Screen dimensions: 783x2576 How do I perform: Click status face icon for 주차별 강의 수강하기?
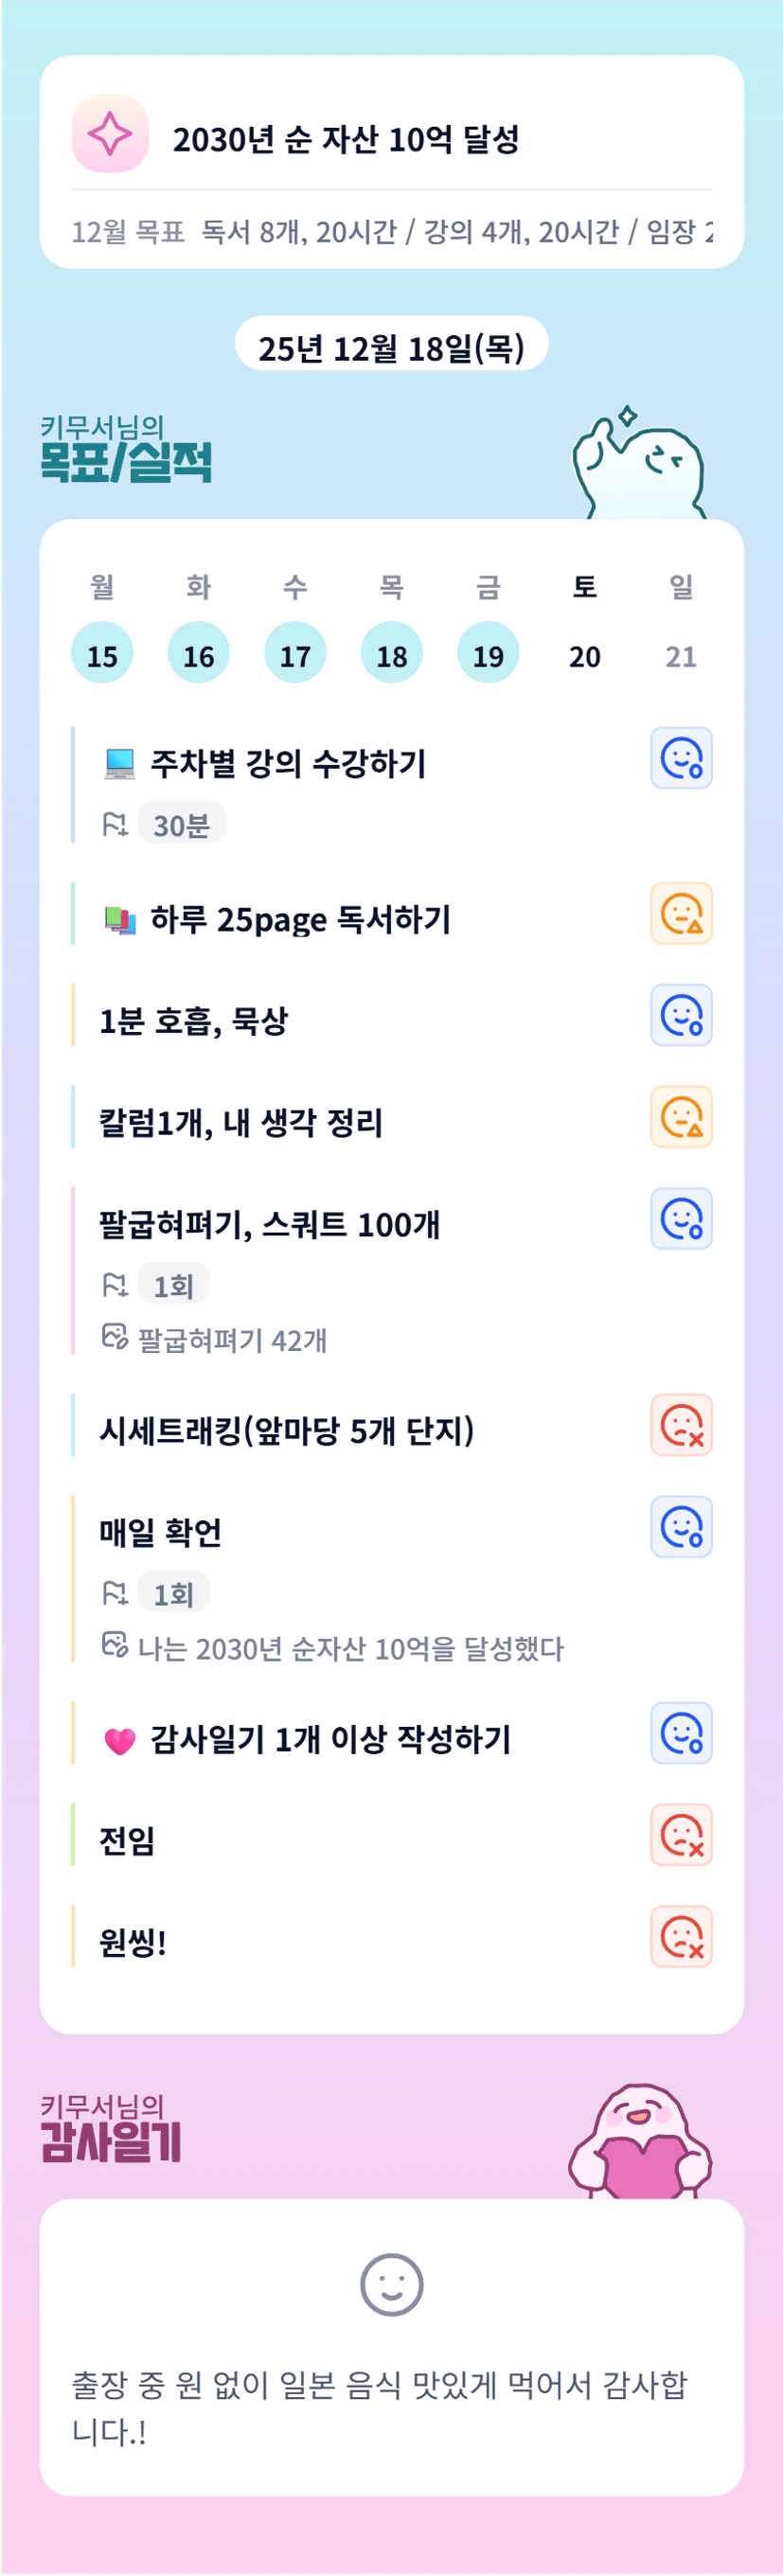(681, 758)
